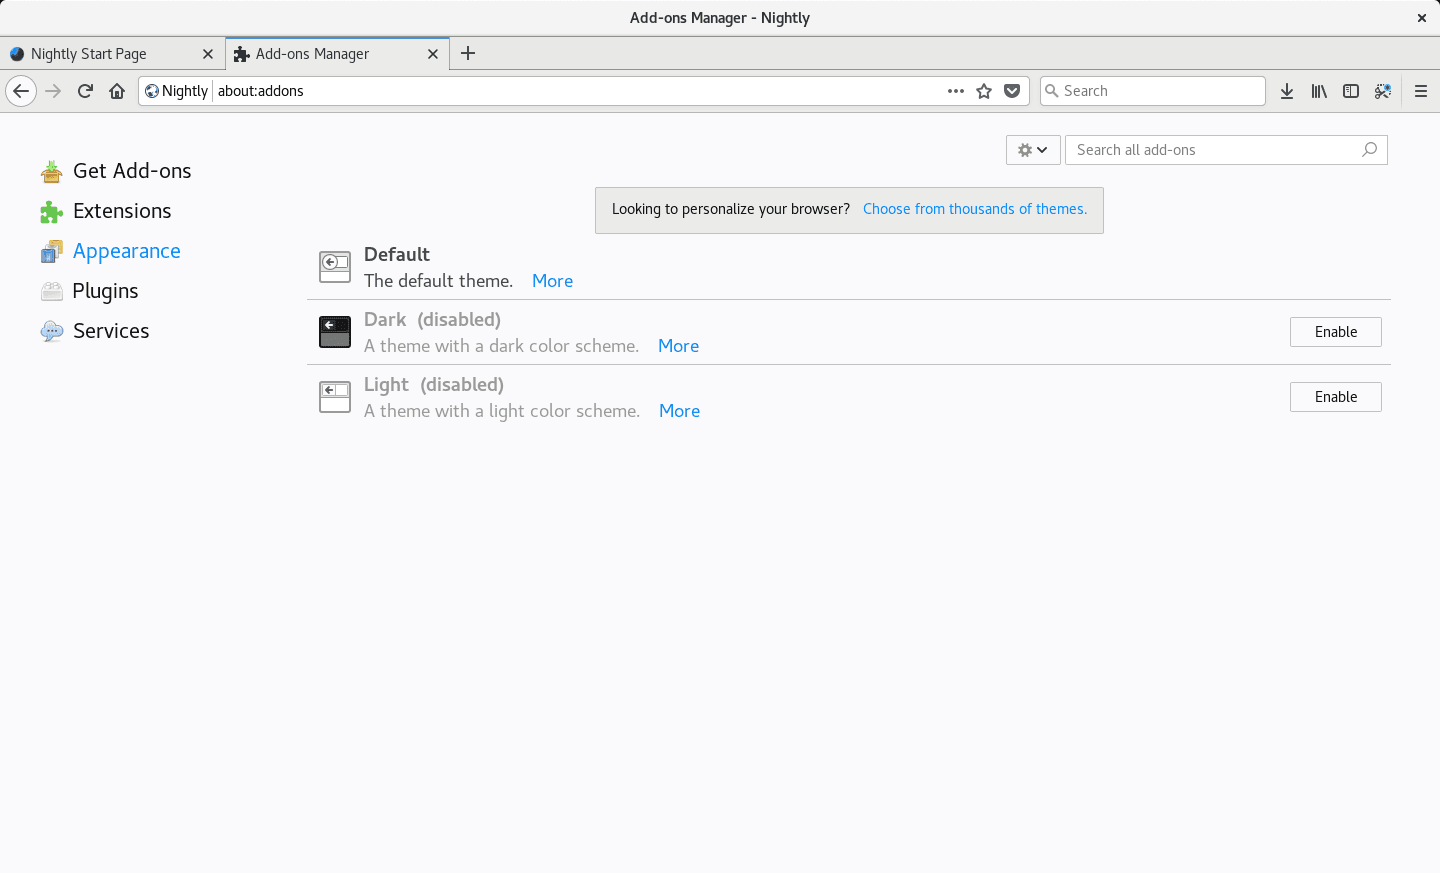Close the Nightly Start Page tab
Viewport: 1440px width, 873px height.
208,54
